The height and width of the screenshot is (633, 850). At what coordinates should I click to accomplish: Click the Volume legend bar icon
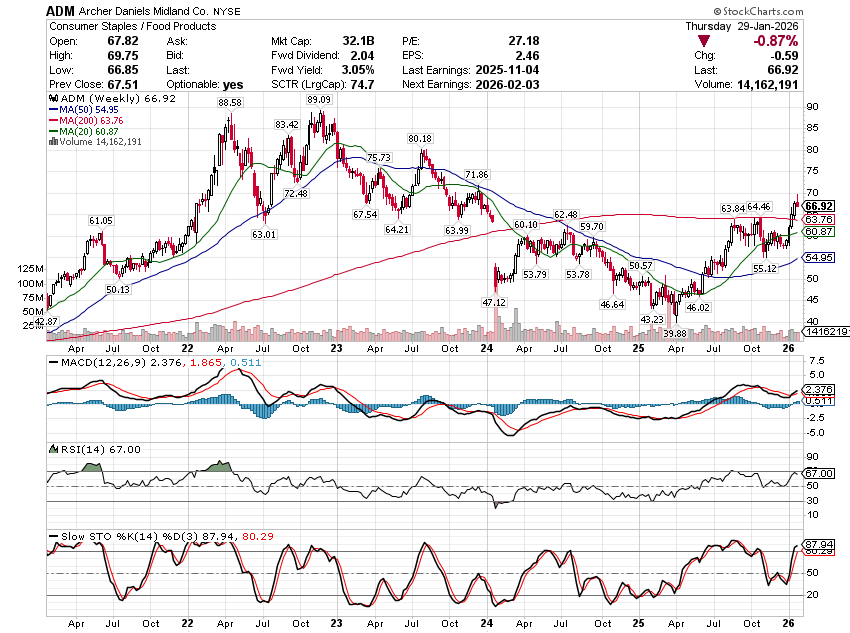tap(52, 142)
